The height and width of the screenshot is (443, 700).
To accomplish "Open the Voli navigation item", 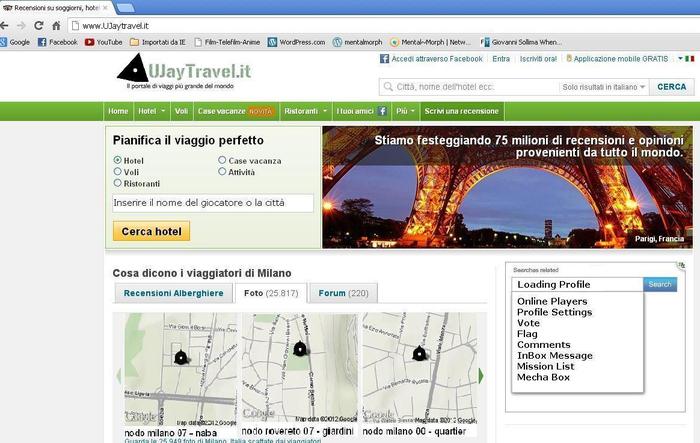I will (181, 111).
